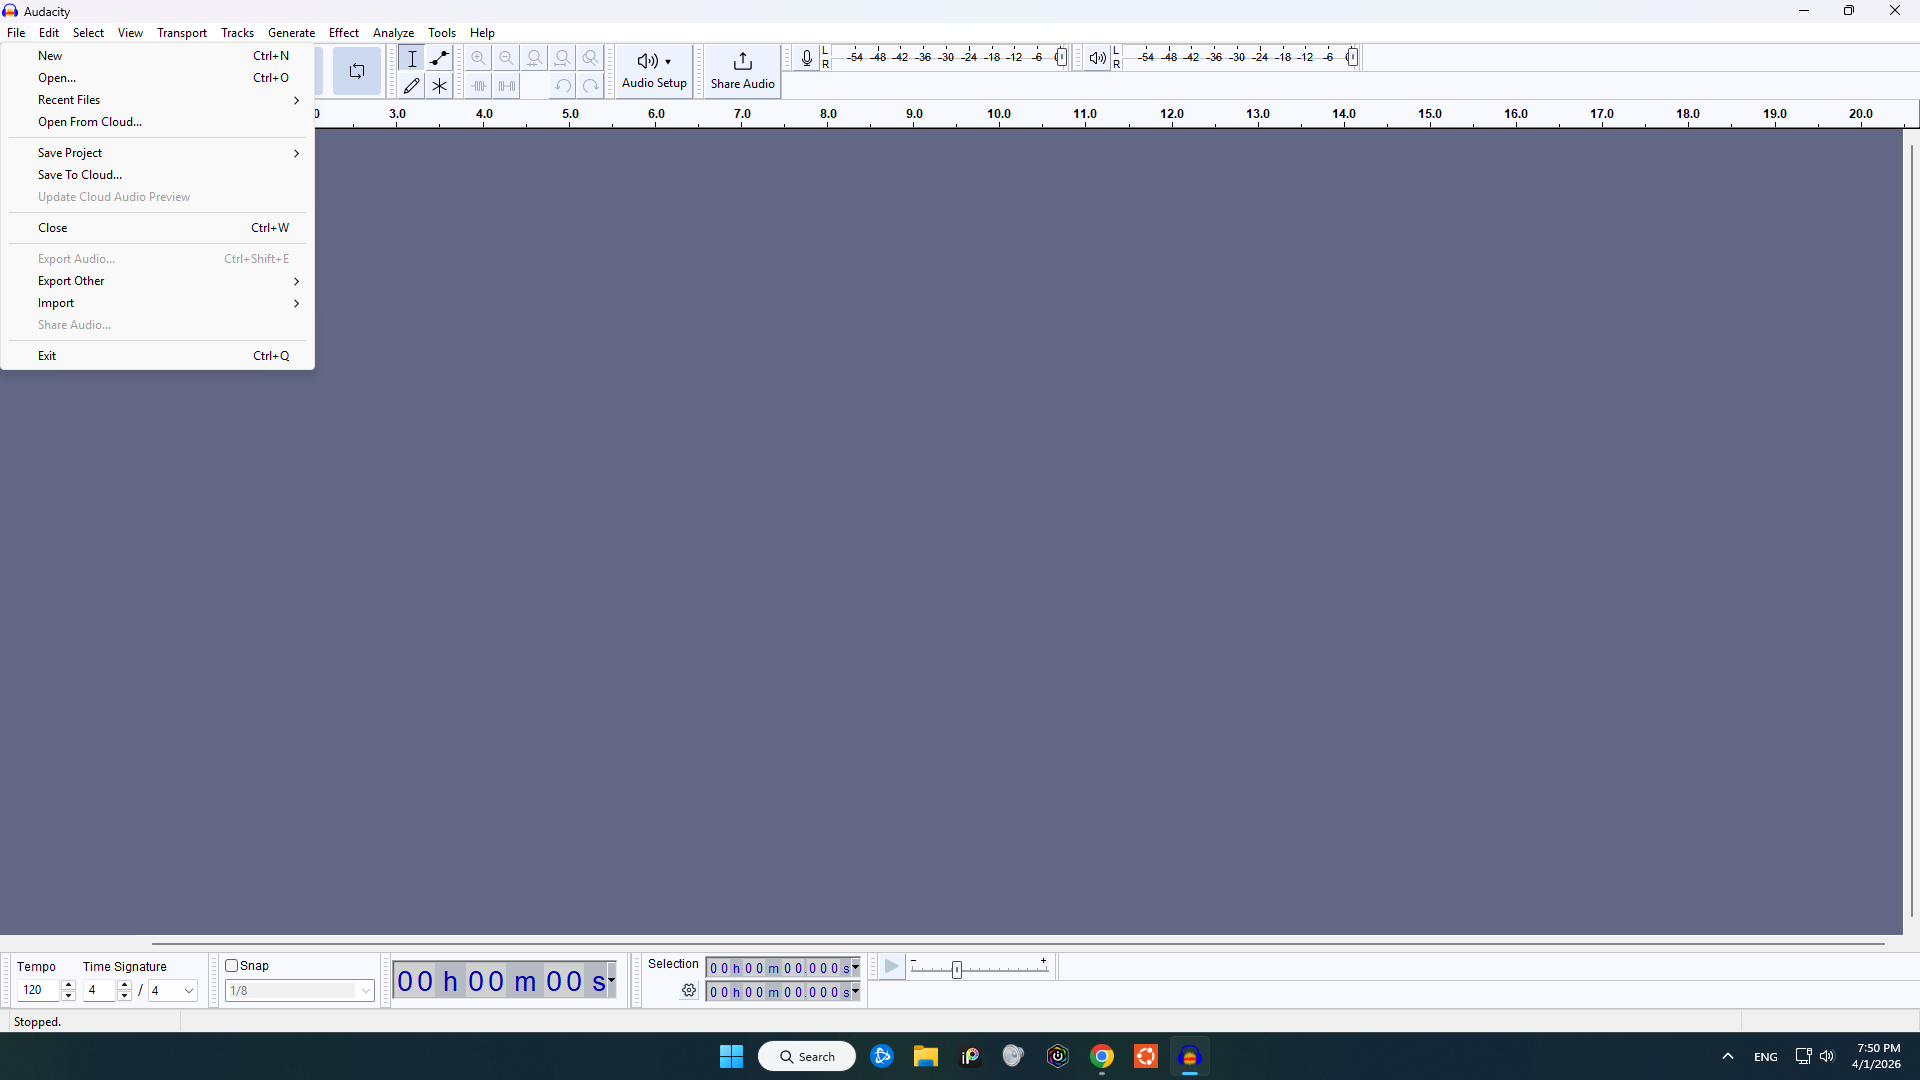This screenshot has height=1080, width=1920.
Task: Select New from the File menu
Action: [x=49, y=55]
